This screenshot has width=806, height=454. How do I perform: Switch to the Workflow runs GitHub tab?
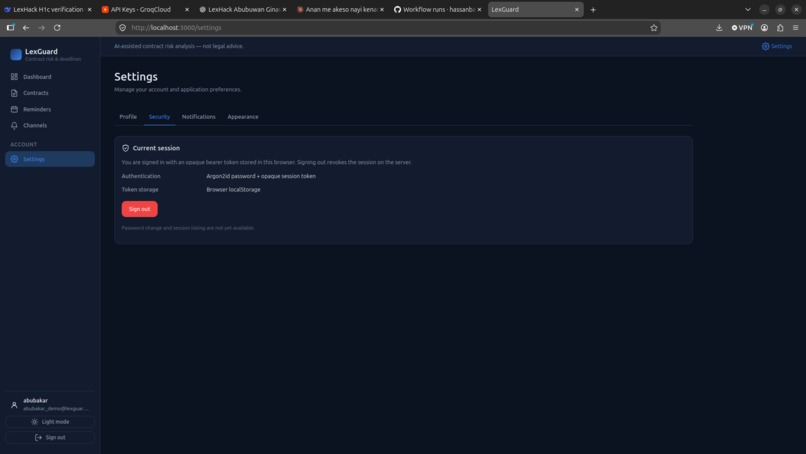point(437,9)
